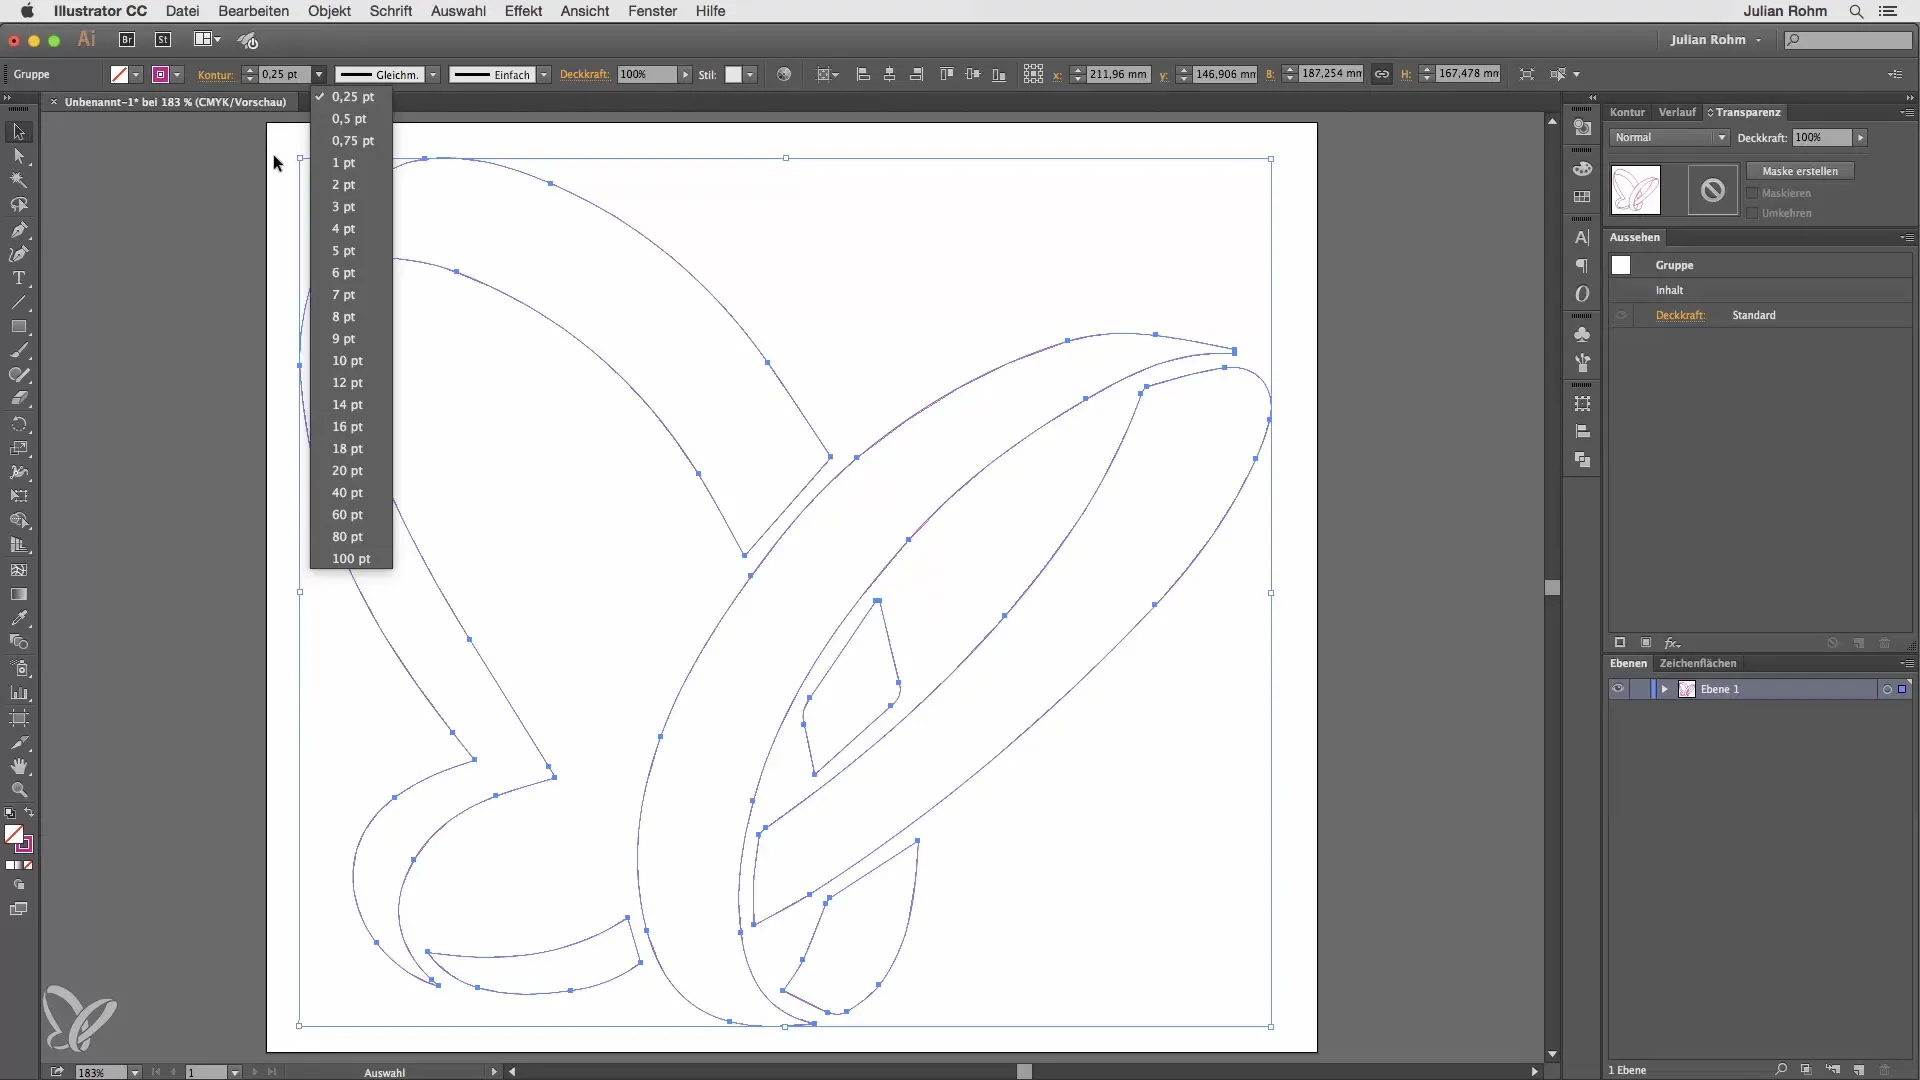Image resolution: width=1920 pixels, height=1080 pixels.
Task: Switch to the Verlauf tab
Action: click(x=1677, y=112)
